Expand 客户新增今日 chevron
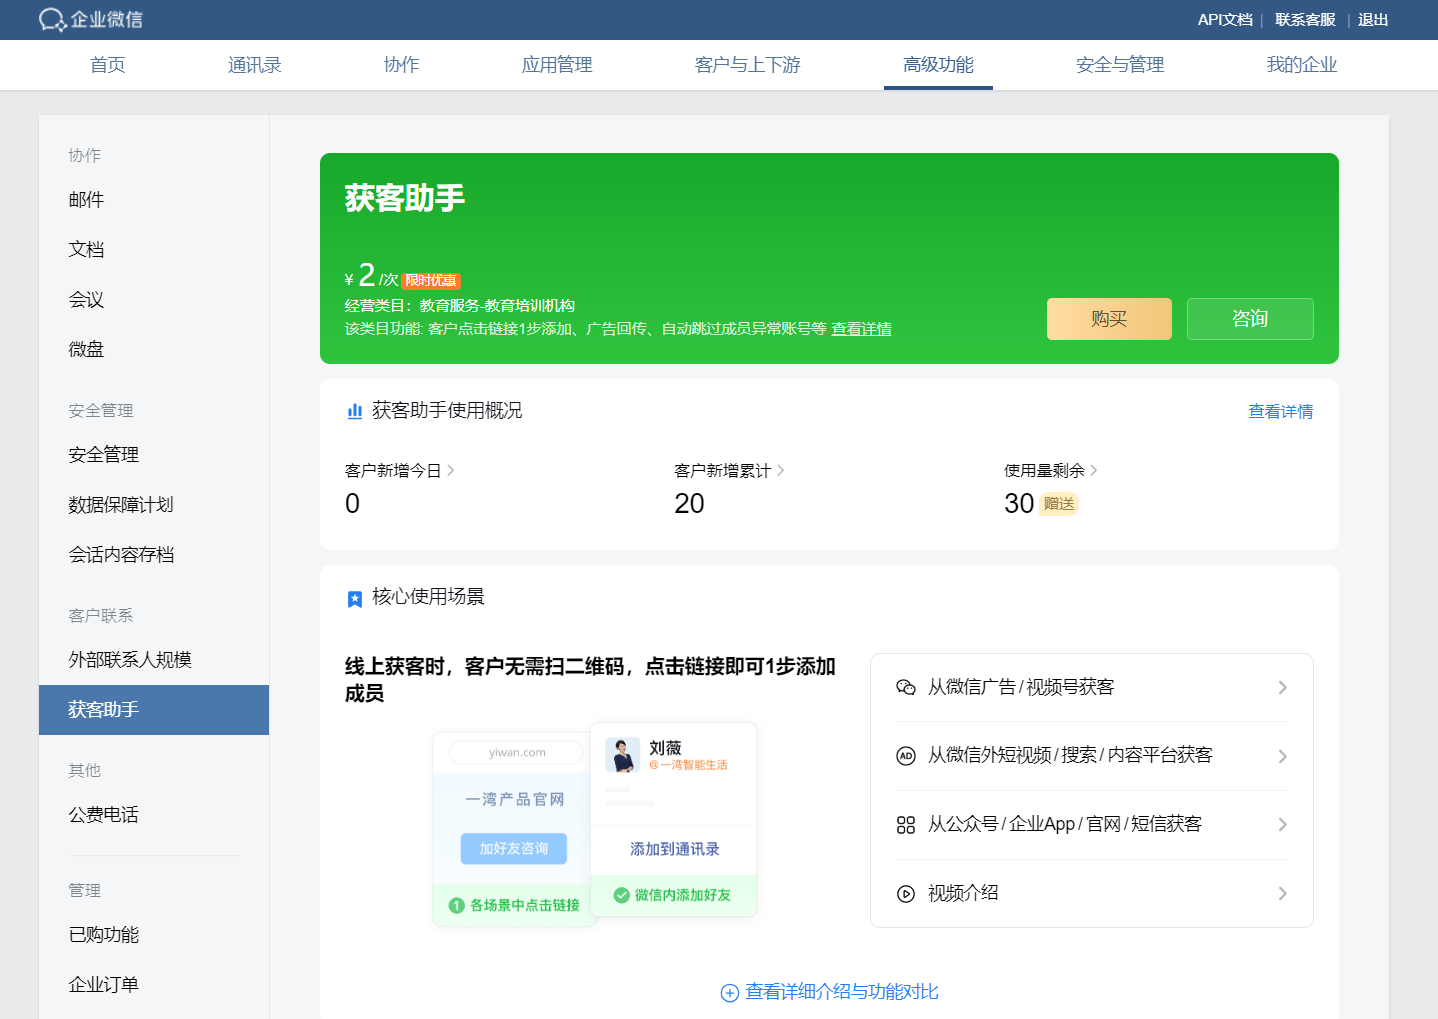The image size is (1438, 1019). click(451, 470)
